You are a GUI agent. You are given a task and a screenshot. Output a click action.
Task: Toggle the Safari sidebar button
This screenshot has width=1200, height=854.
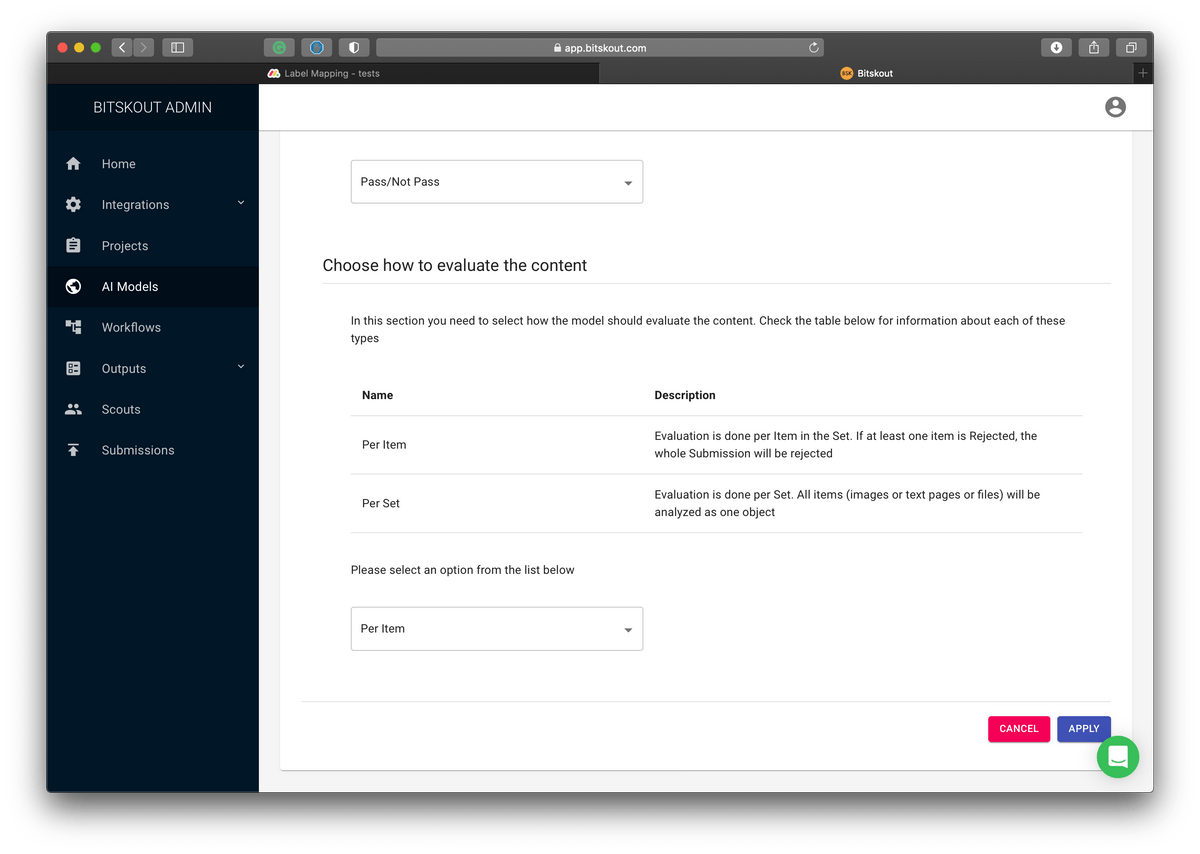177,47
